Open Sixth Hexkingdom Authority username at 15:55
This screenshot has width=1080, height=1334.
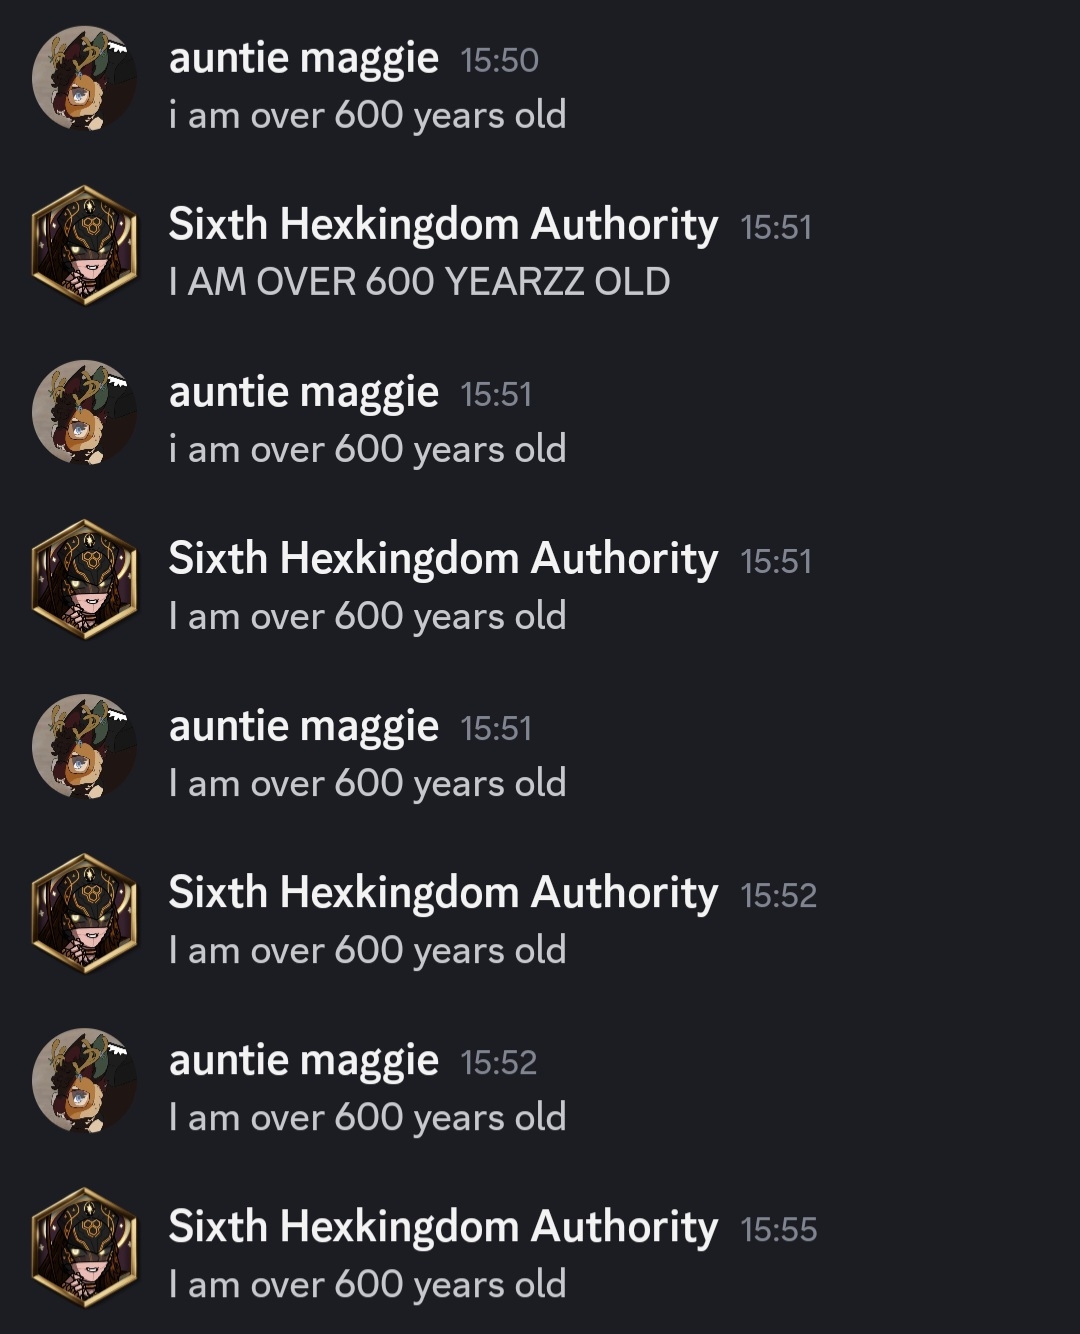[443, 1226]
